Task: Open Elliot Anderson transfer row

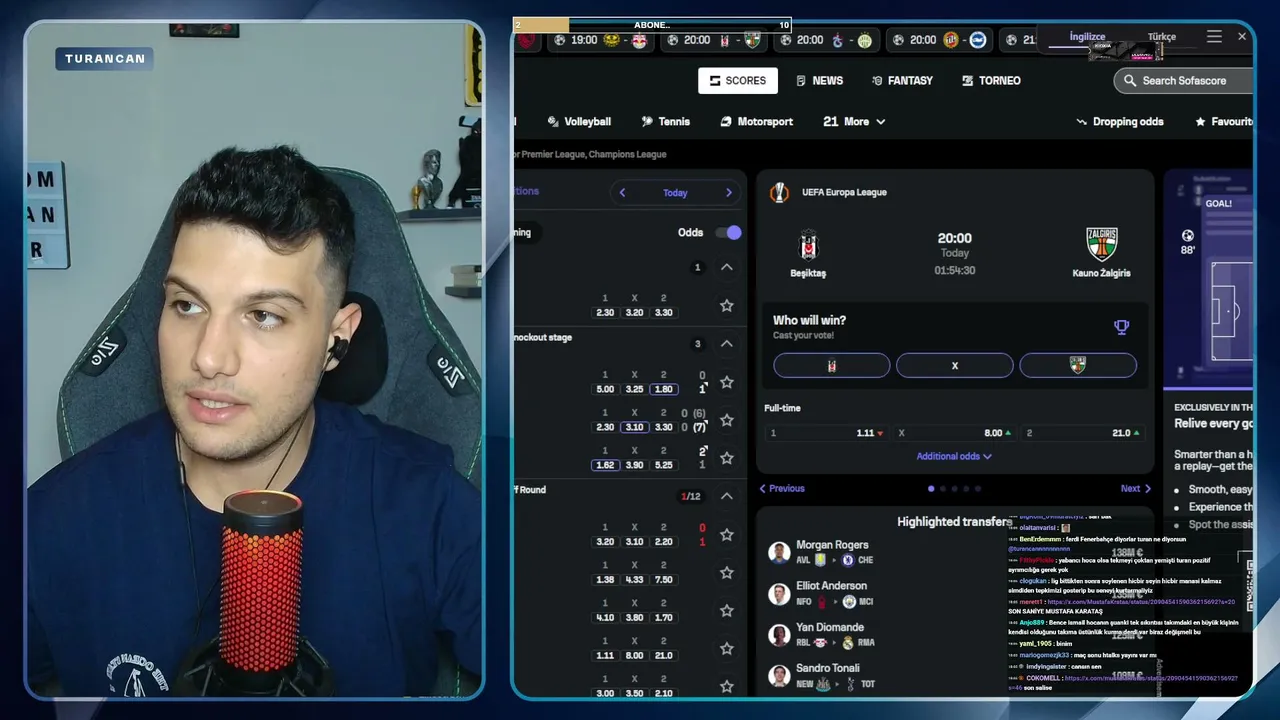Action: point(955,593)
